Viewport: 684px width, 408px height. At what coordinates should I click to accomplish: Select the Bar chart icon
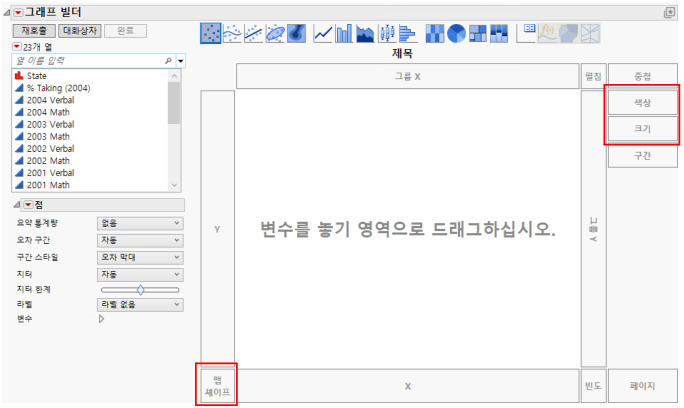(344, 34)
